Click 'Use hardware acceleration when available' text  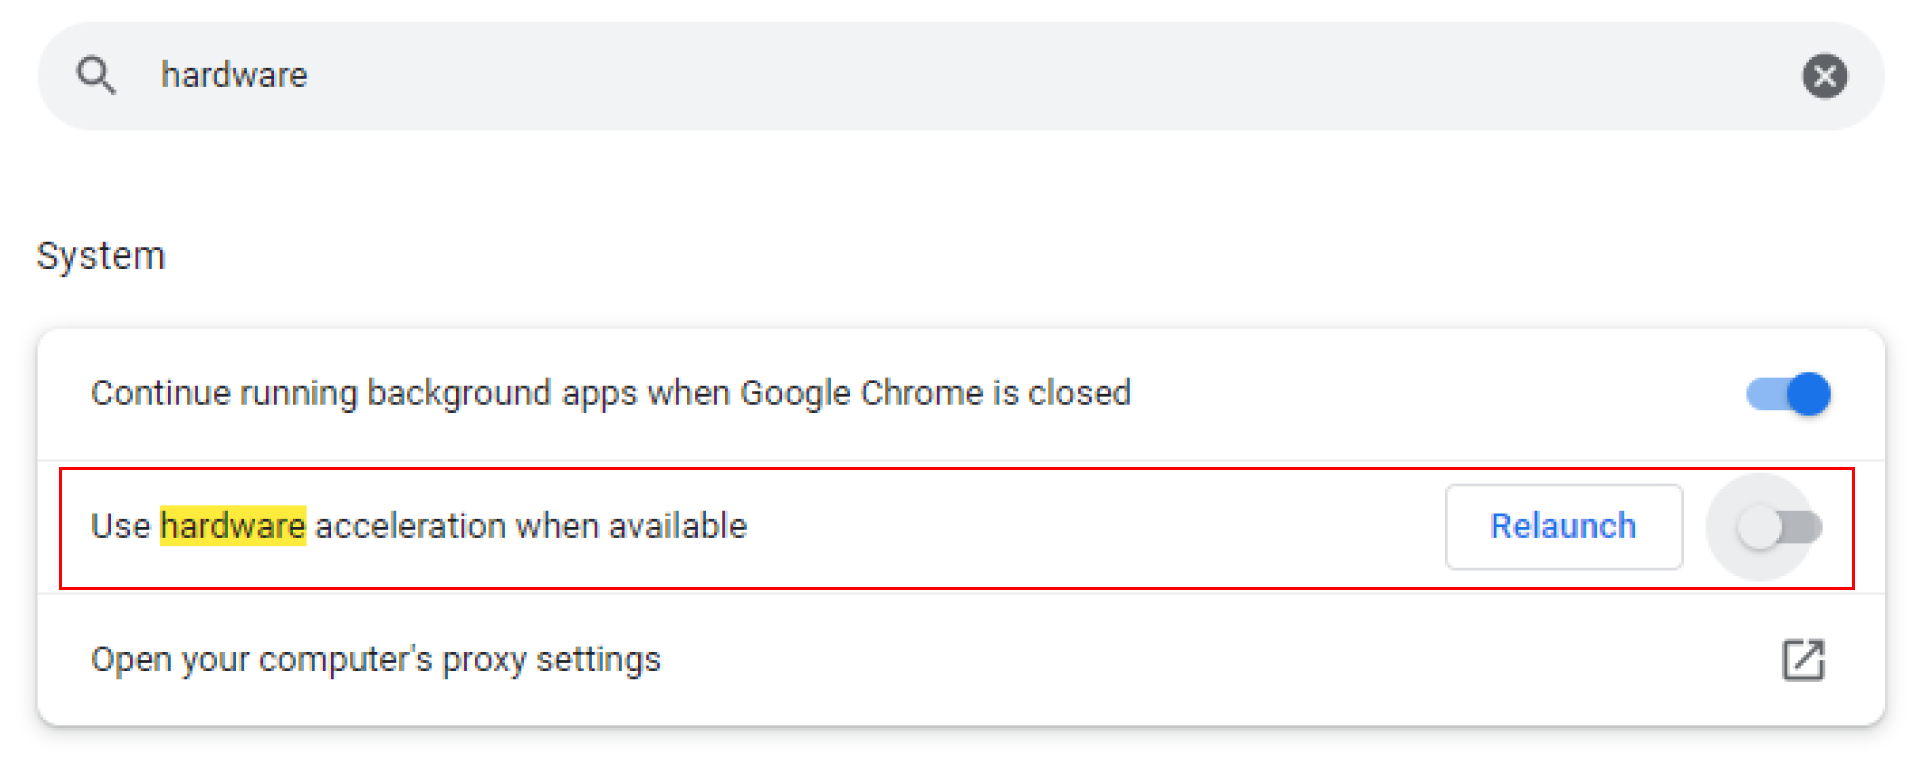419,526
